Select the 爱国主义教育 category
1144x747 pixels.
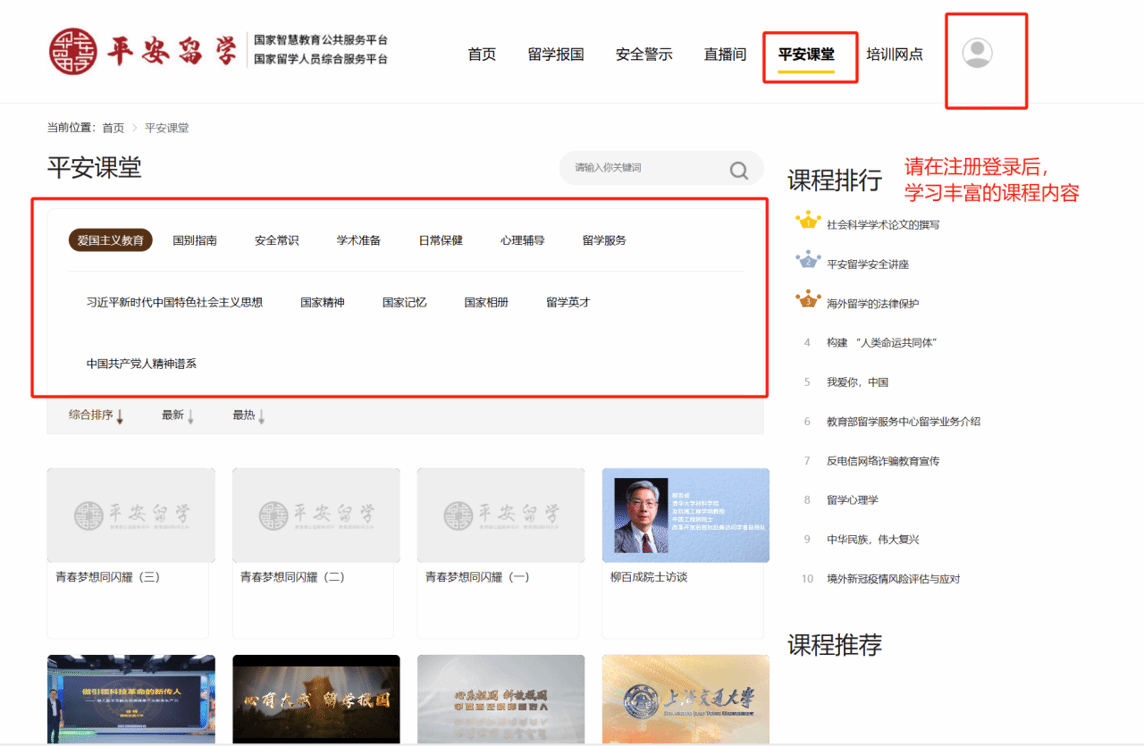click(x=110, y=240)
